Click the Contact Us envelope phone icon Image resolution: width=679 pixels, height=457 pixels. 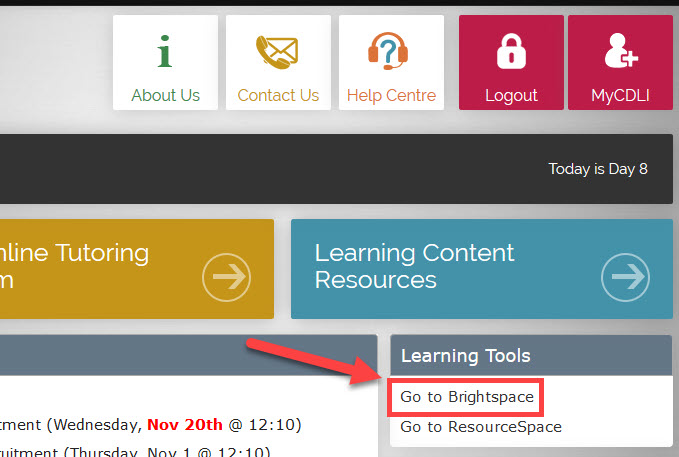(277, 52)
